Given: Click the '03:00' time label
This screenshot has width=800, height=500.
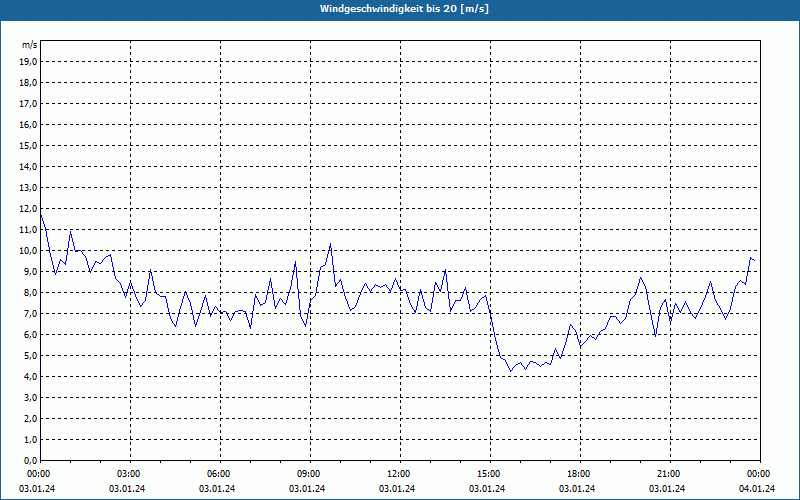Looking at the screenshot, I should pyautogui.click(x=129, y=474).
